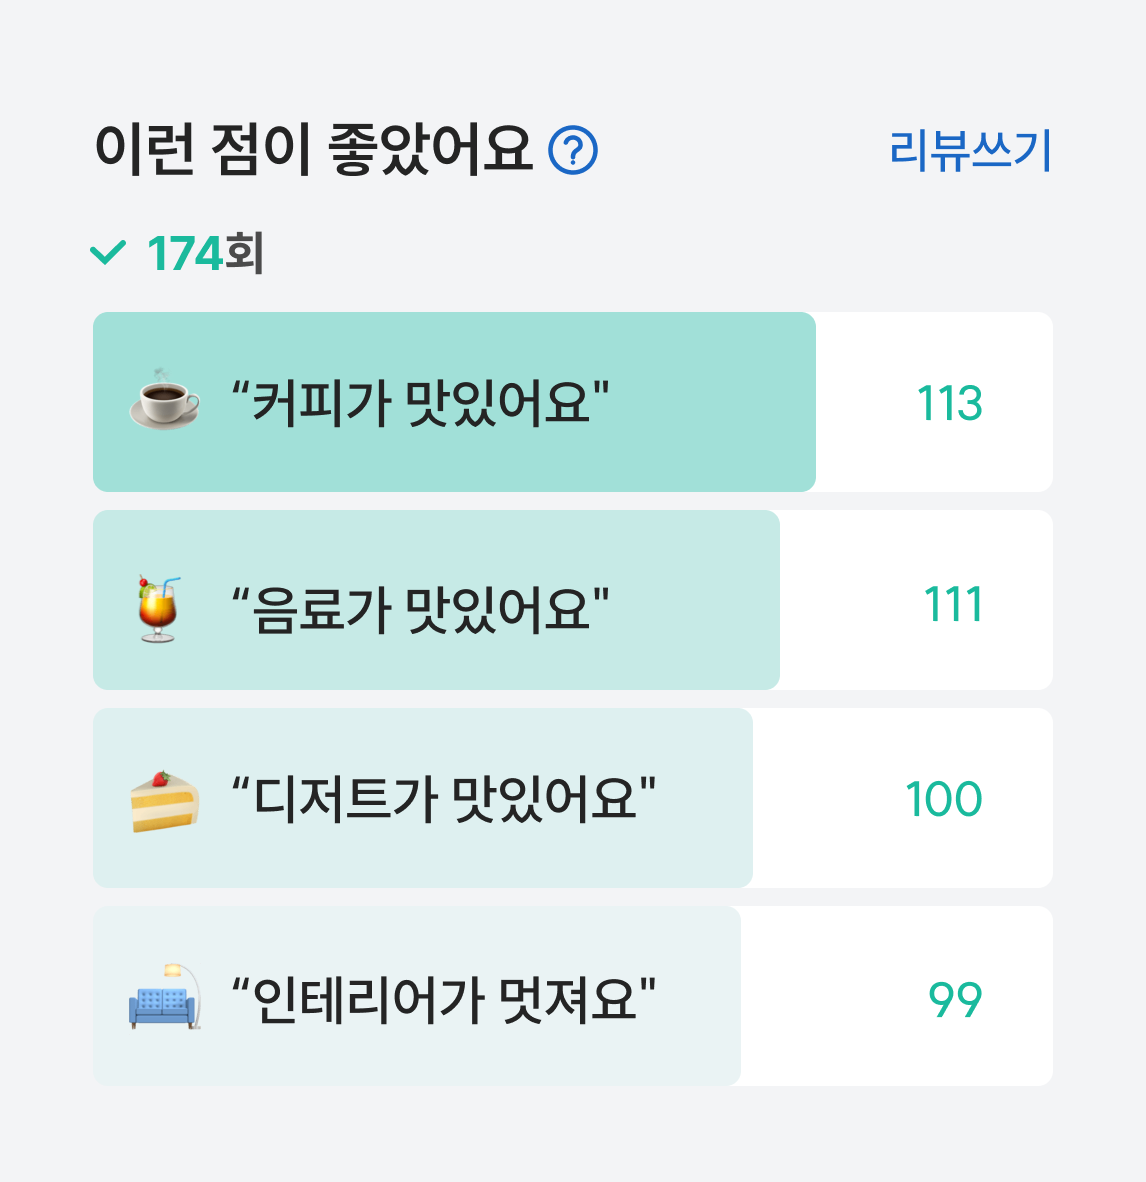The image size is (1146, 1182).
Task: Click the cake slice emoji icon
Action: tap(164, 801)
